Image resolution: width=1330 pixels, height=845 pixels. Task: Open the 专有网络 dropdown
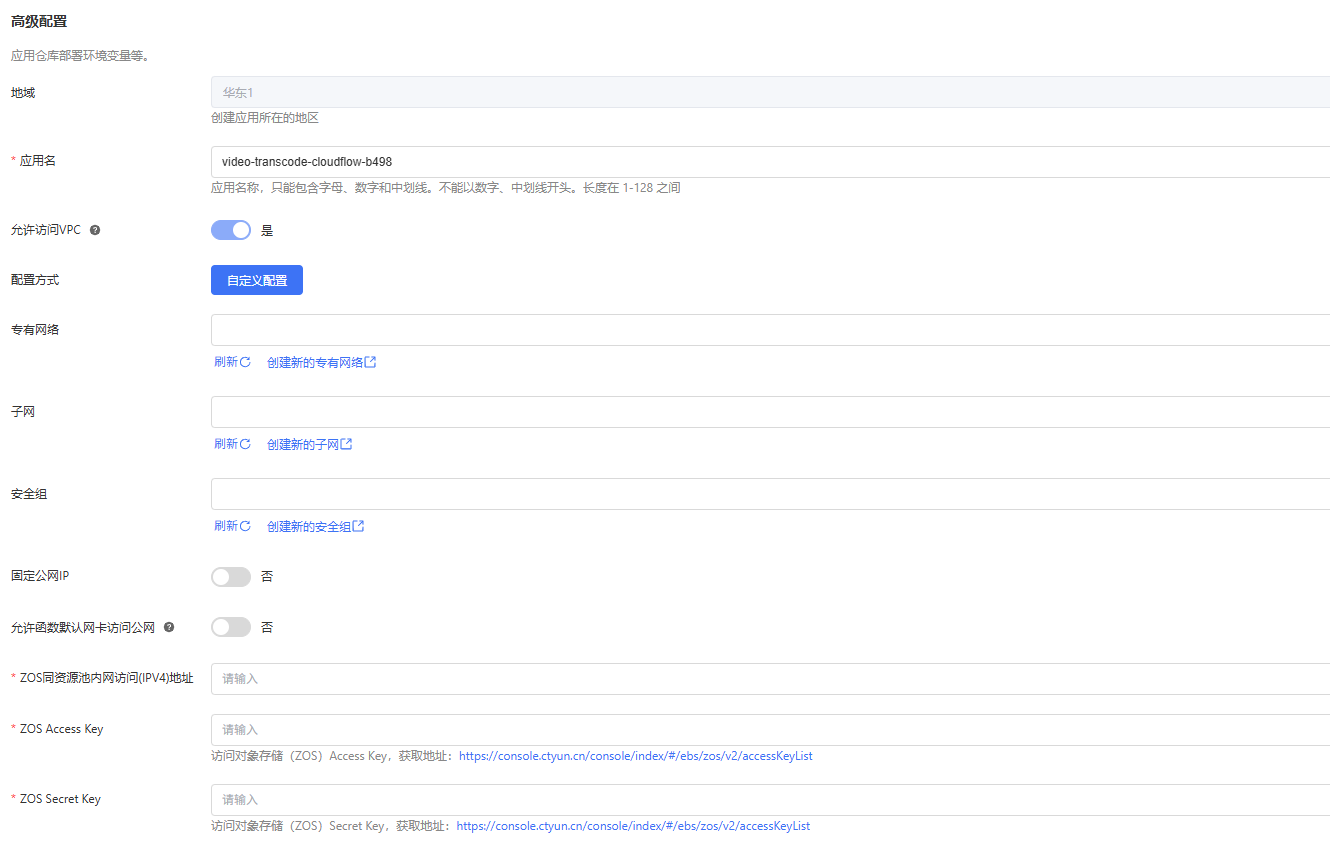770,330
